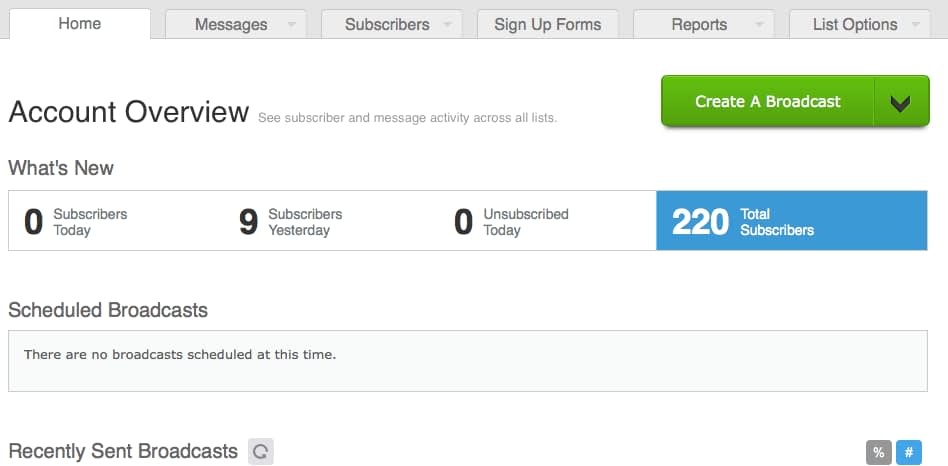Screen dimensions: 948x466
Task: Open the Home tab
Action: (80, 24)
